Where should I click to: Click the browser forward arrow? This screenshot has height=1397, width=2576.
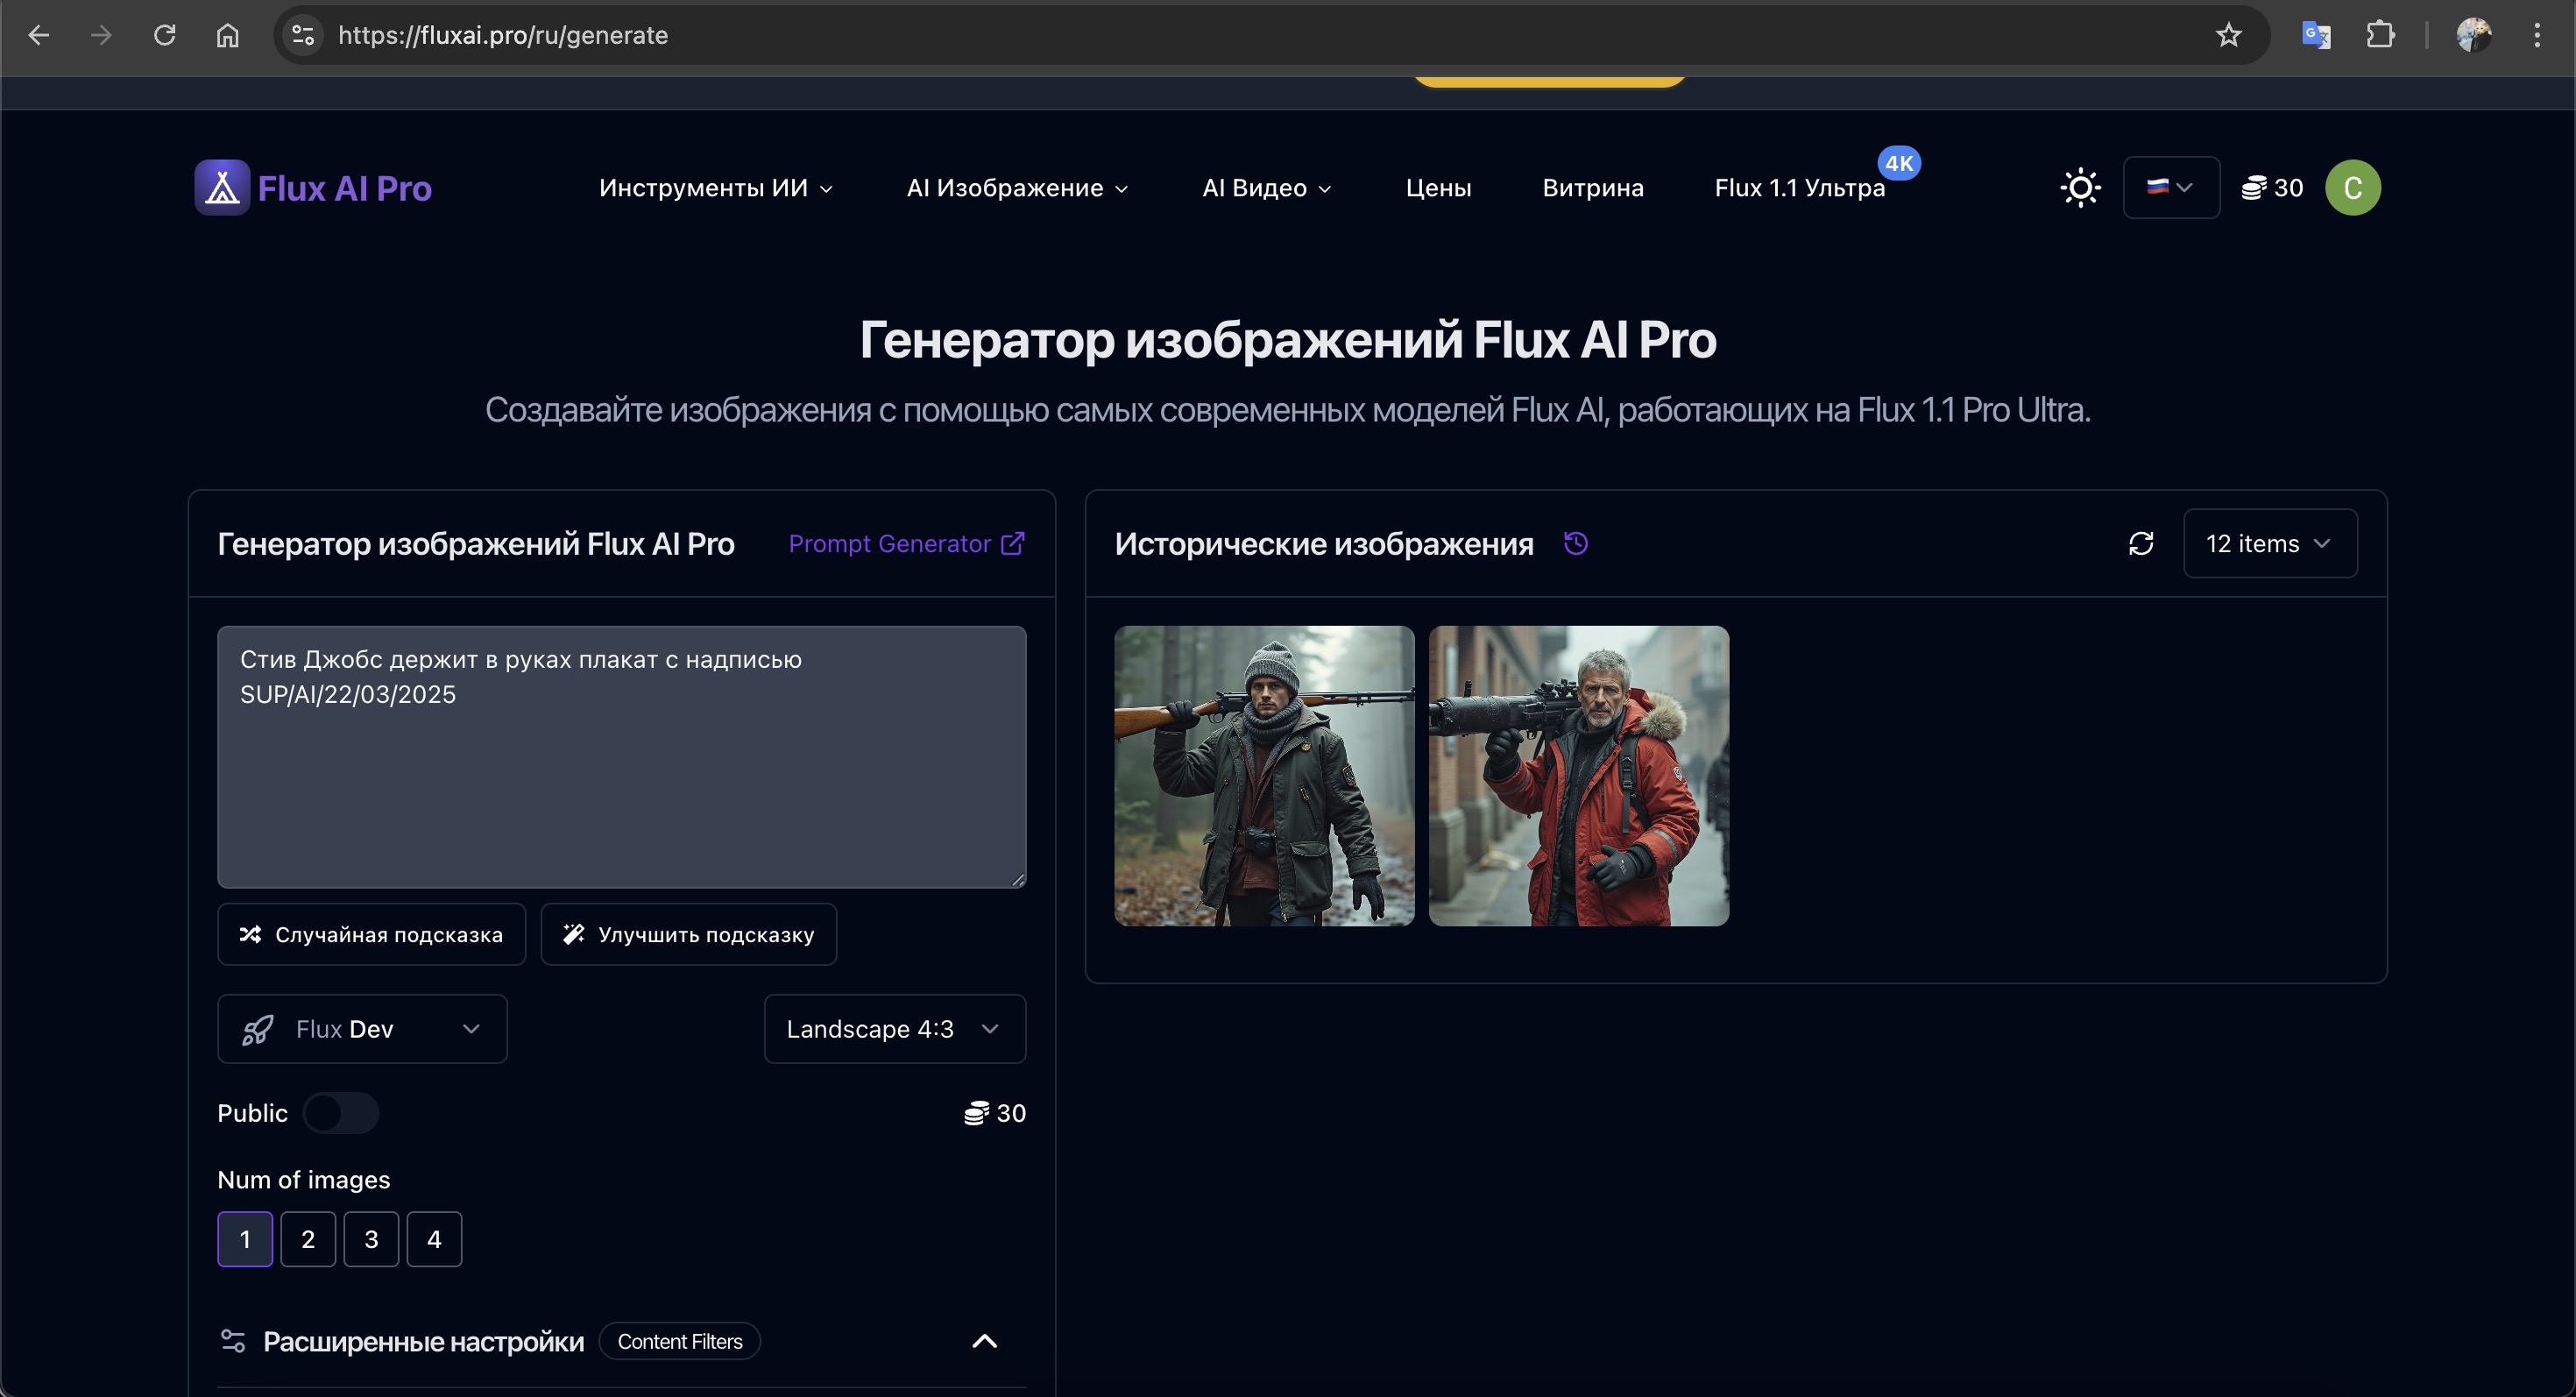click(101, 35)
